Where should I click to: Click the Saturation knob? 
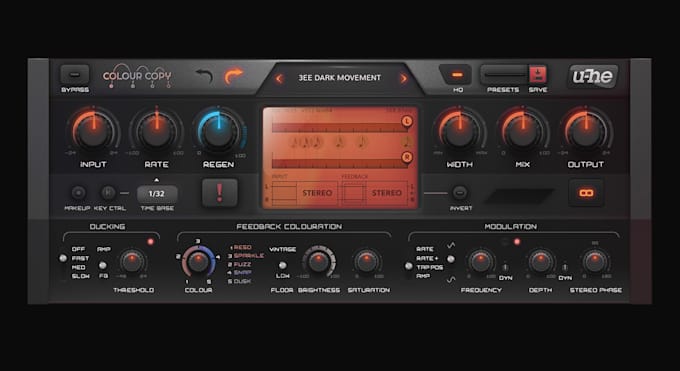[x=367, y=262]
